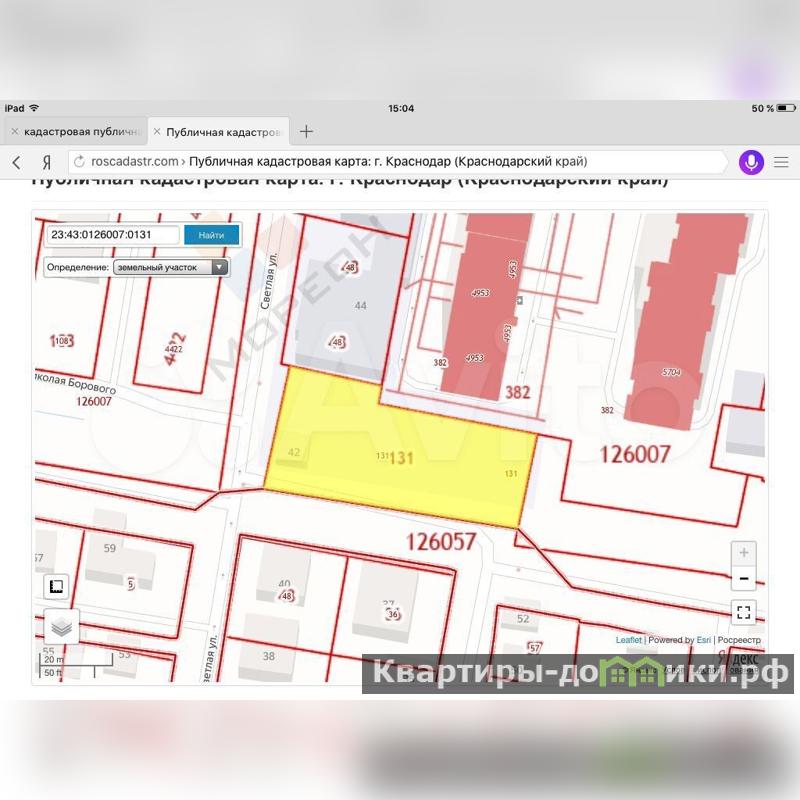Open the map layers switcher
800x800 pixels.
pos(61,627)
